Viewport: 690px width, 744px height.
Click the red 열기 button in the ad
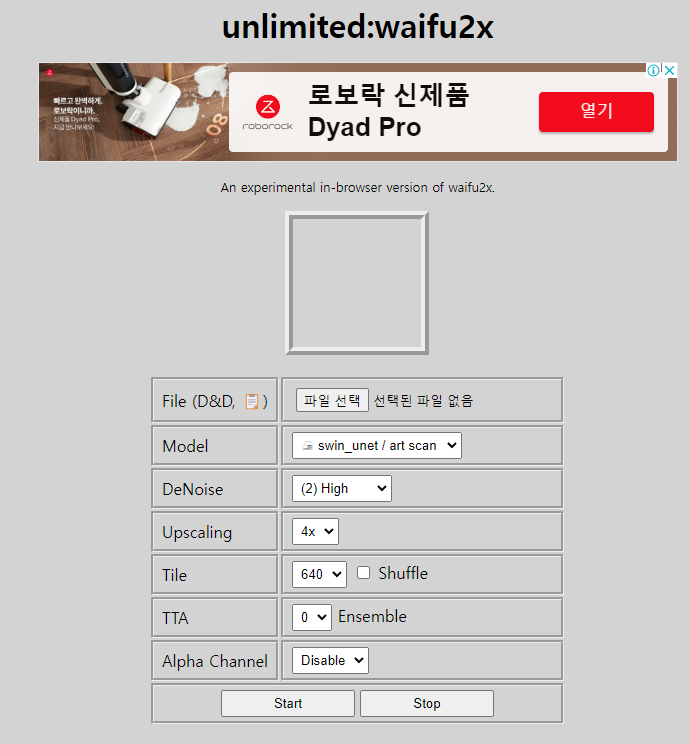point(596,112)
